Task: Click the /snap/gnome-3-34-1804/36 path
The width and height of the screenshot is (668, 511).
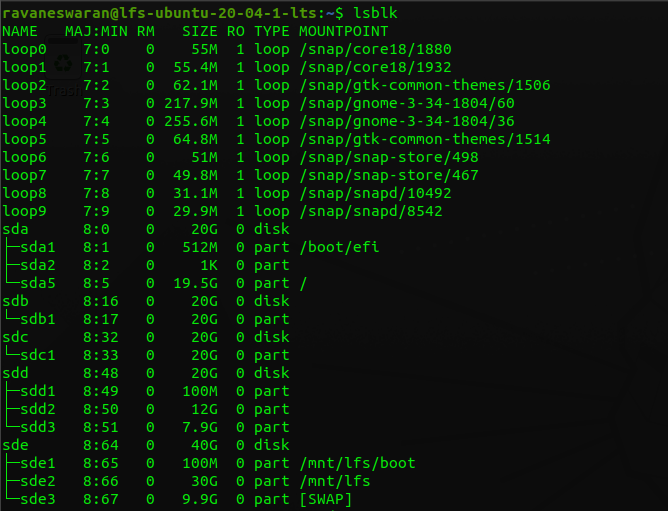Action: (x=407, y=121)
